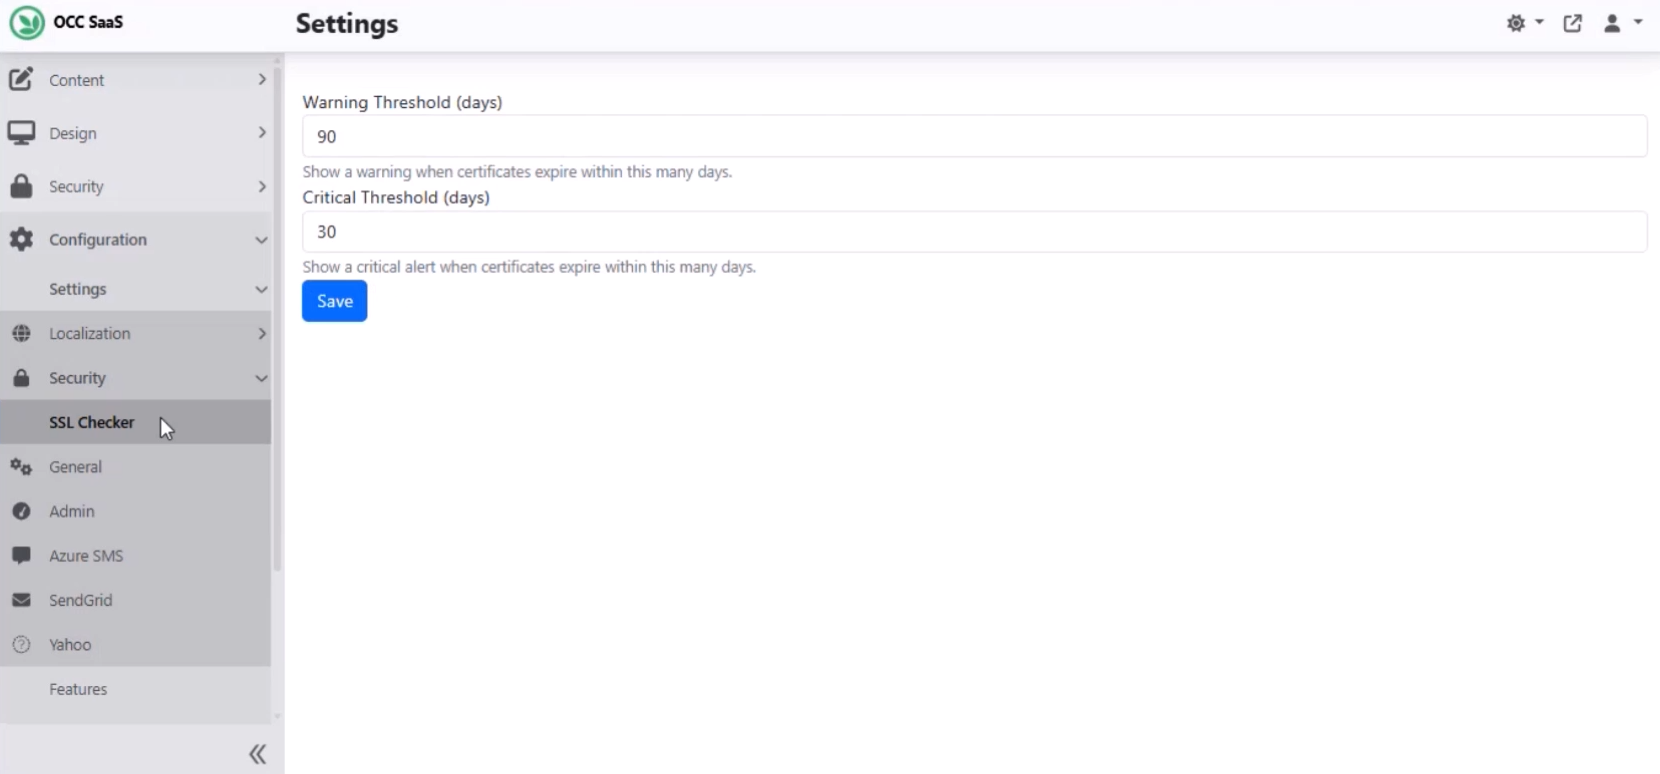This screenshot has height=774, width=1660.
Task: Open the SendGrid settings item
Action: click(x=136, y=600)
